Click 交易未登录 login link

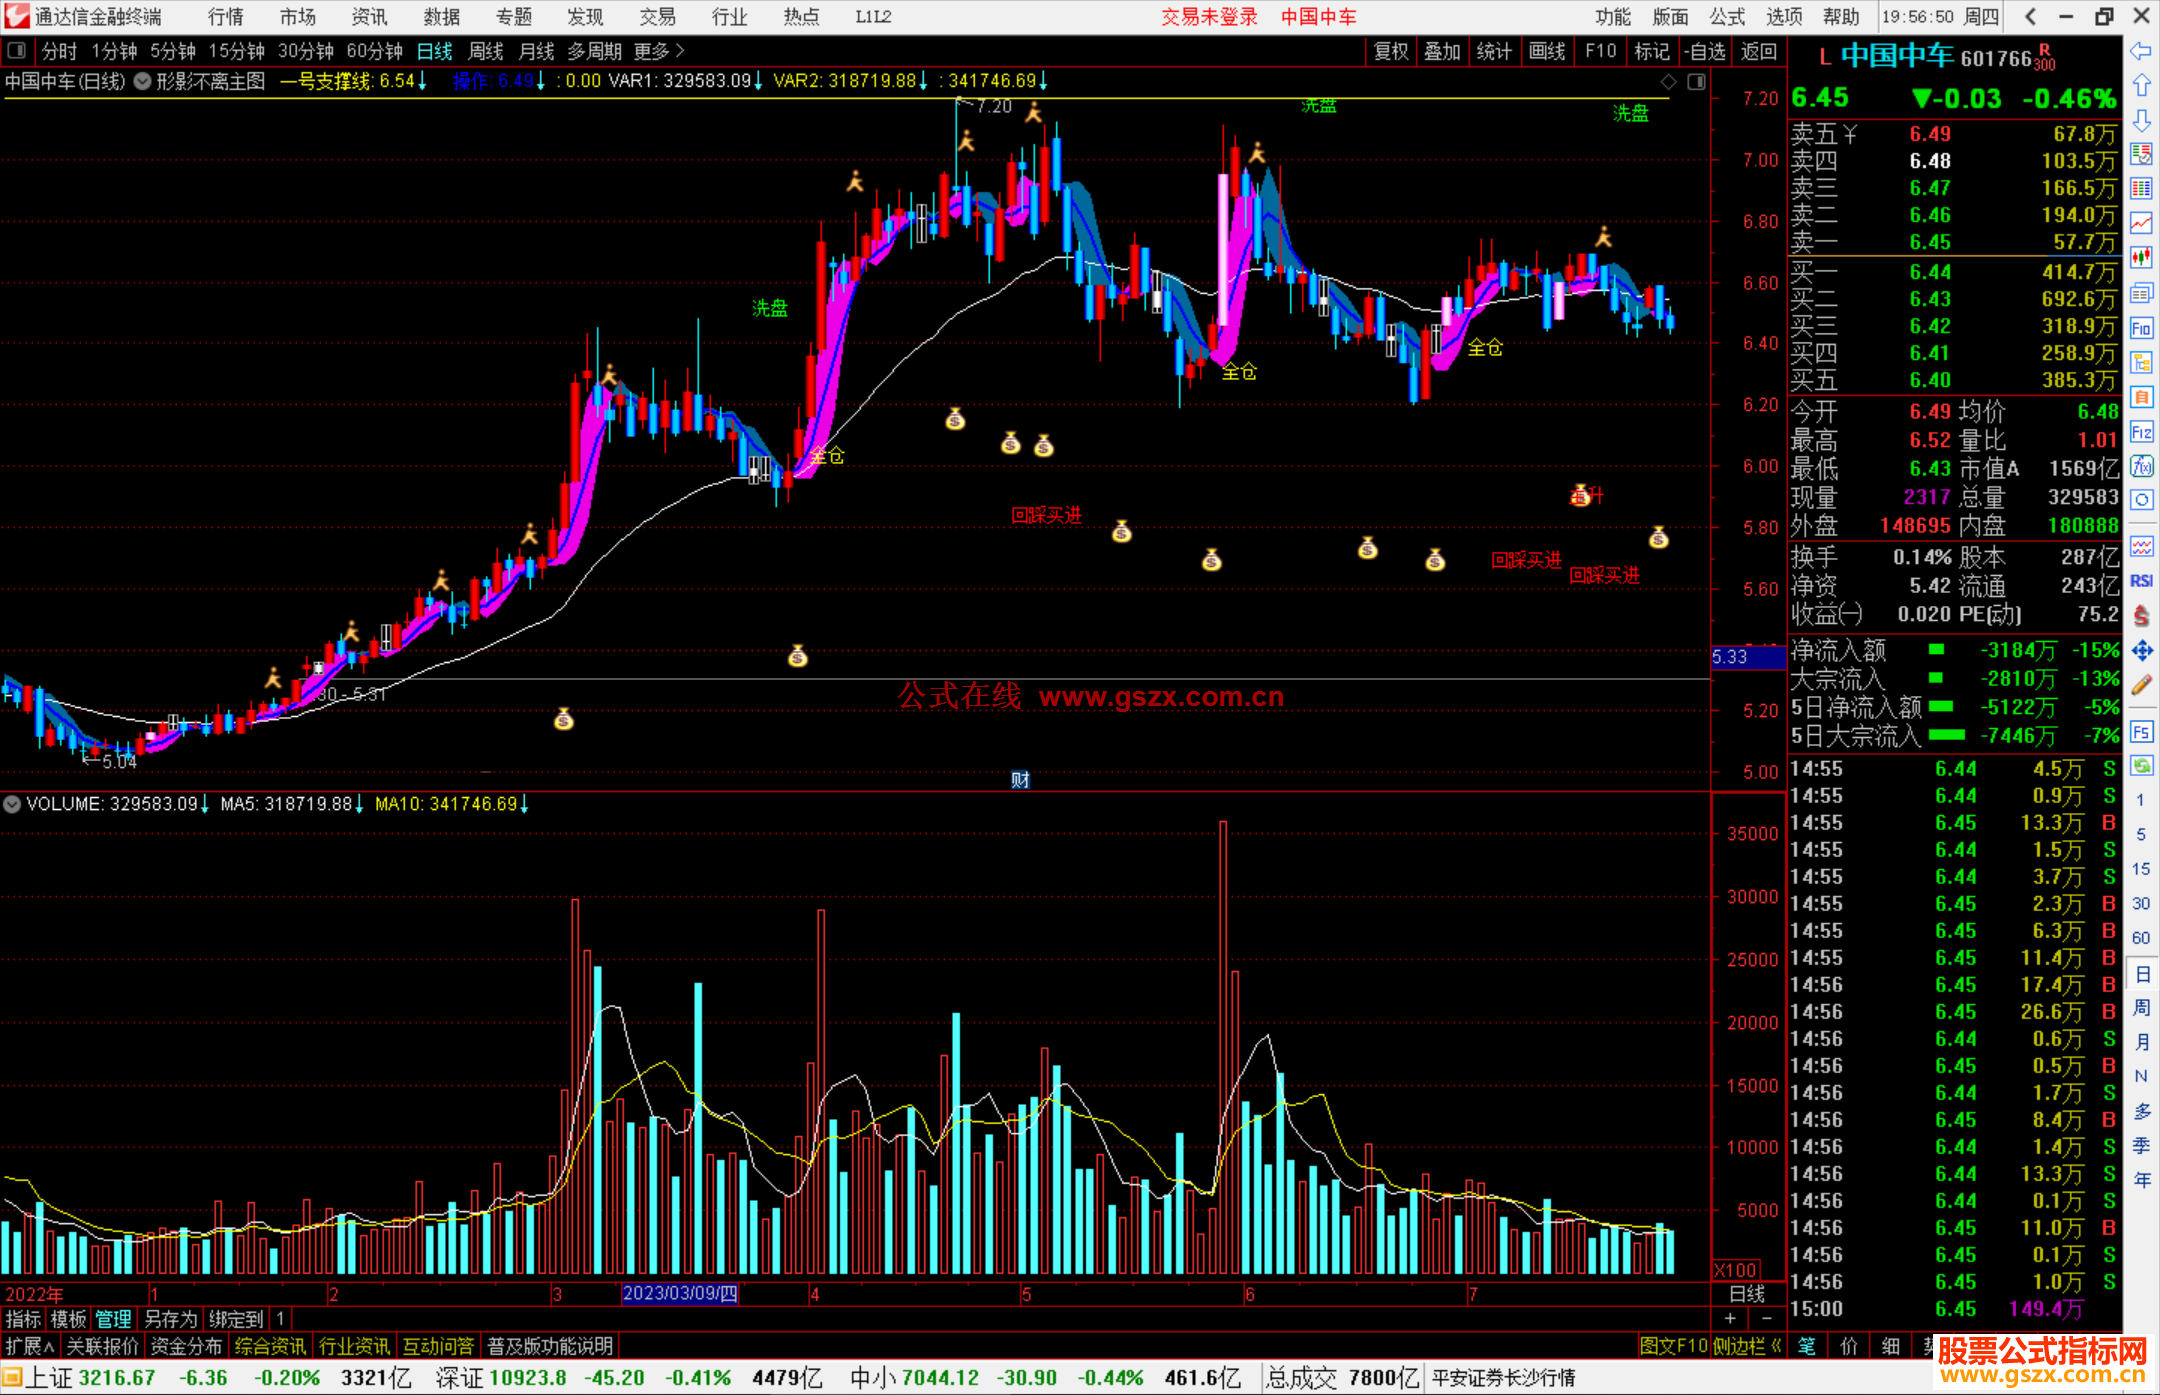pyautogui.click(x=1208, y=17)
